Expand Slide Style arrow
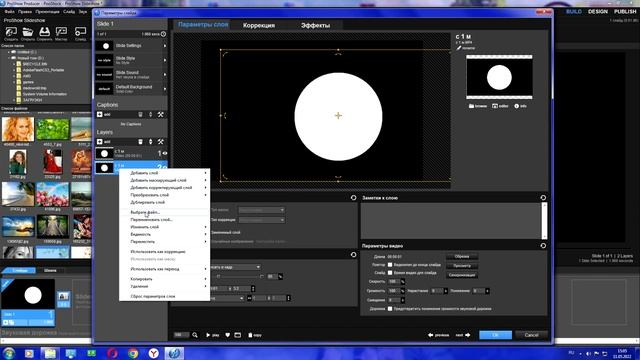The width and height of the screenshot is (640, 360). tap(165, 60)
